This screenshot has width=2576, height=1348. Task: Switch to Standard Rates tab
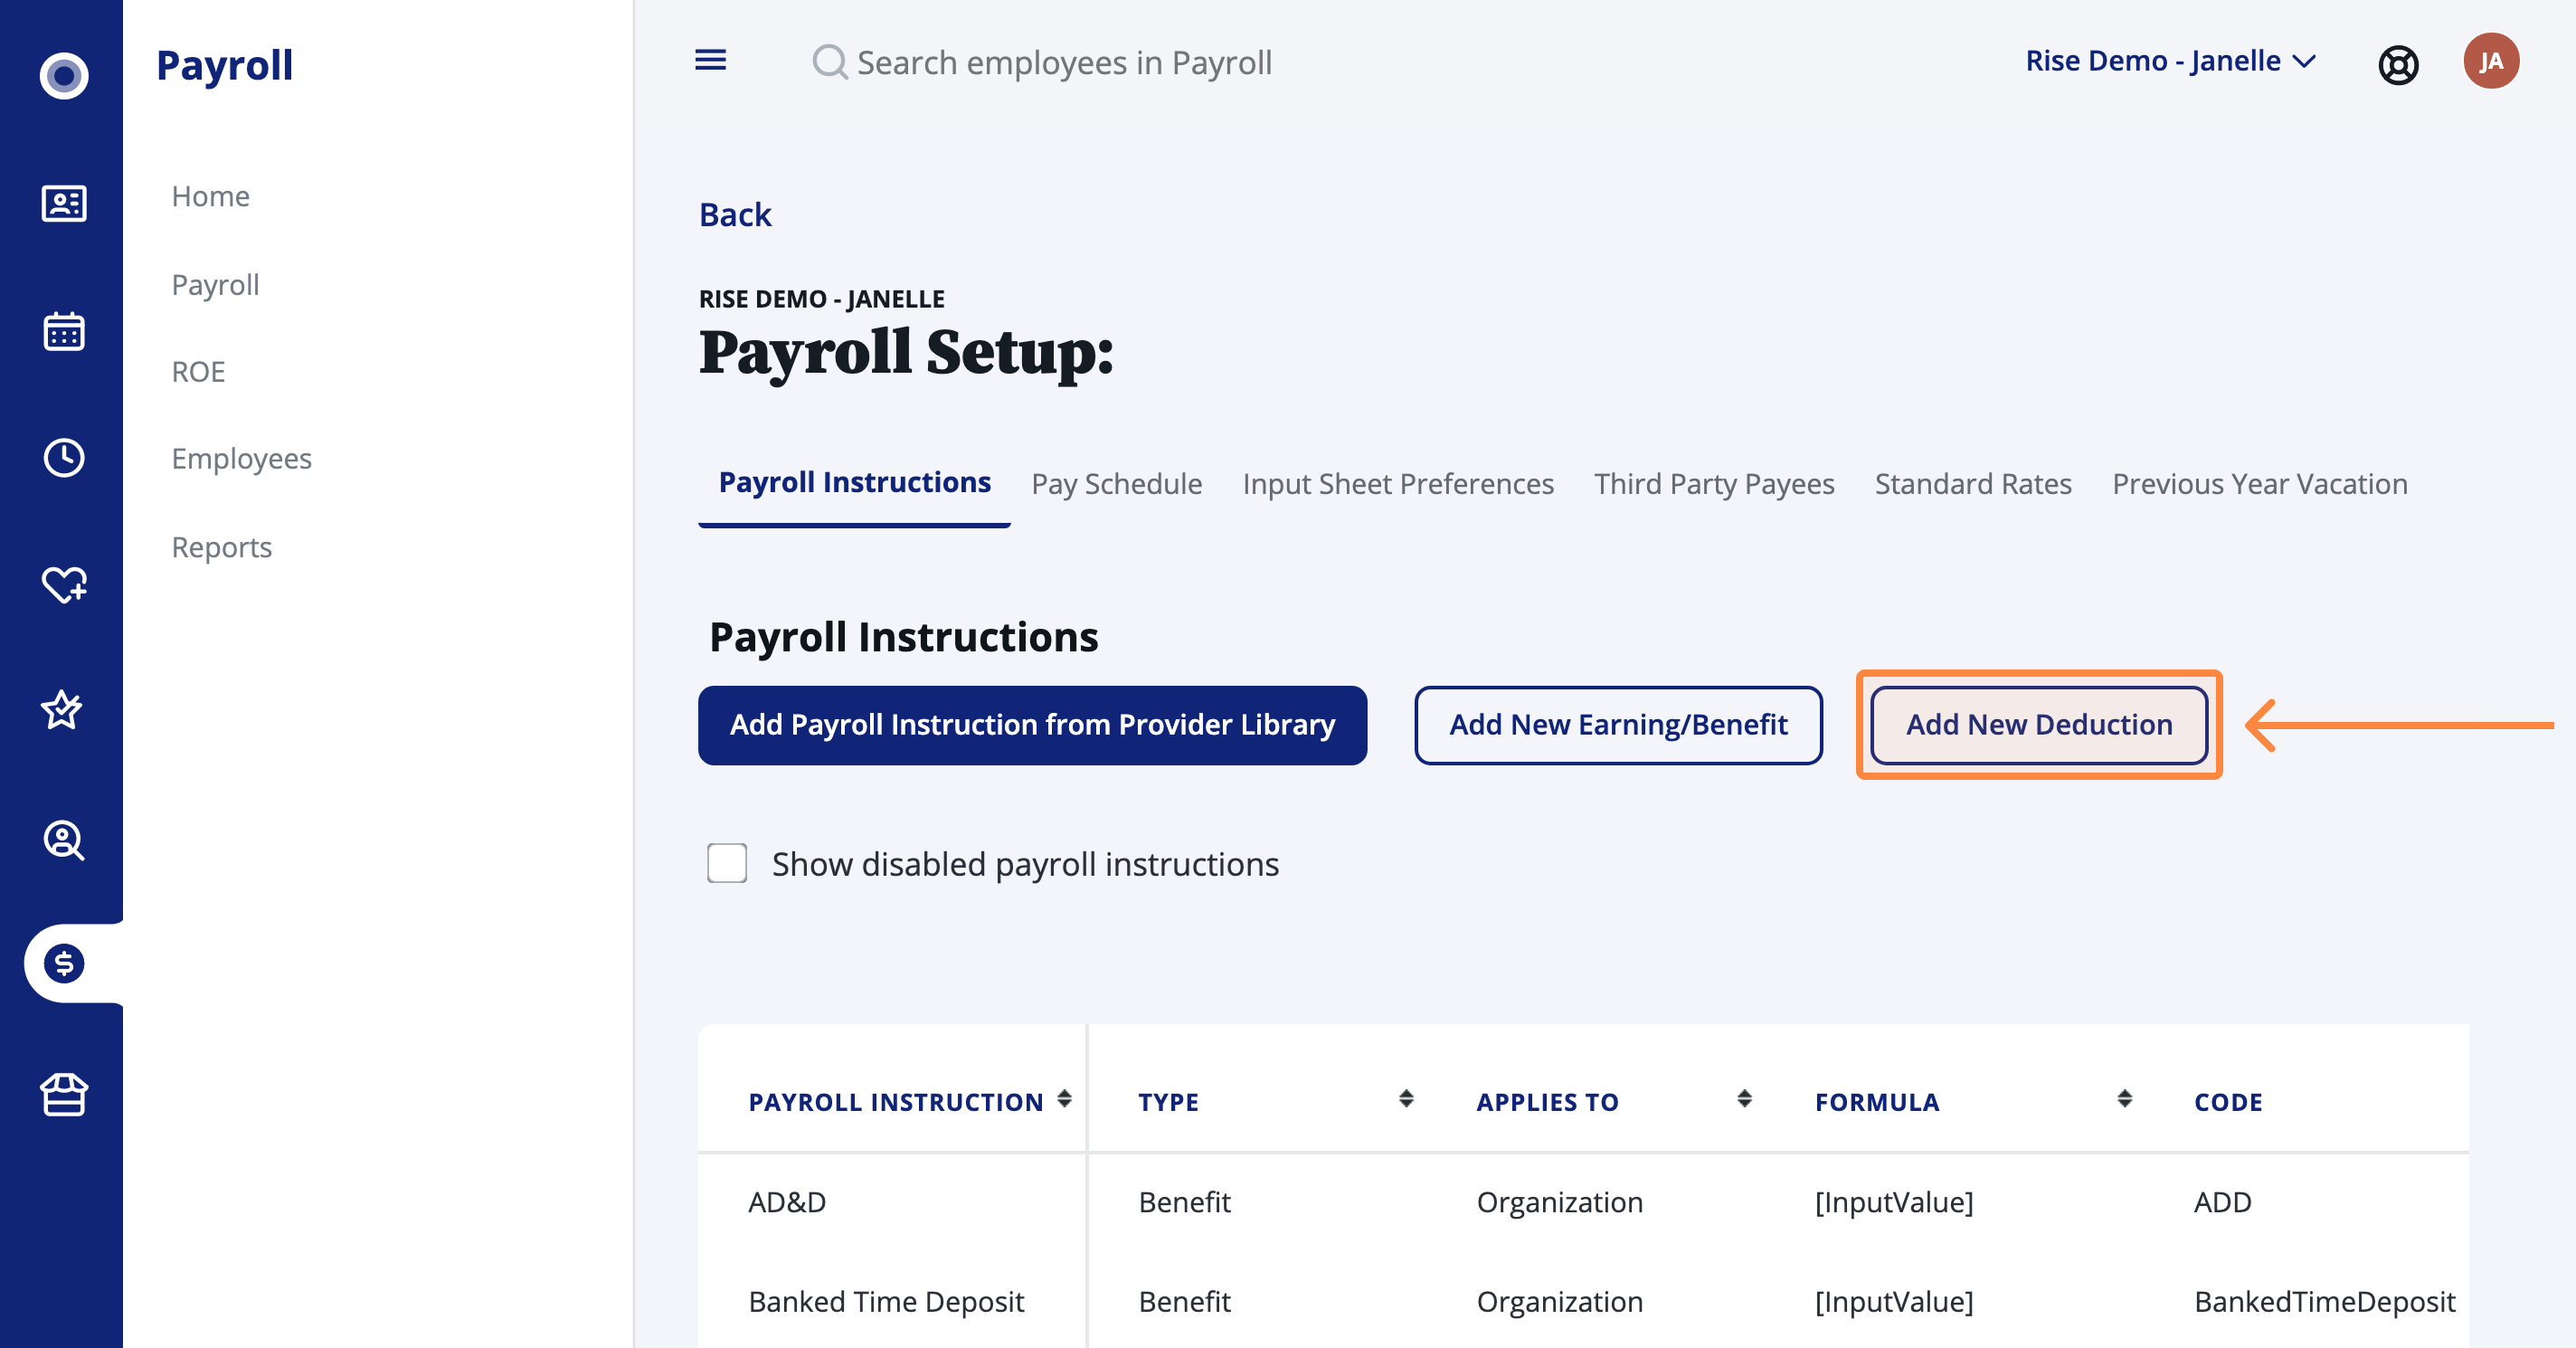[x=1972, y=484]
